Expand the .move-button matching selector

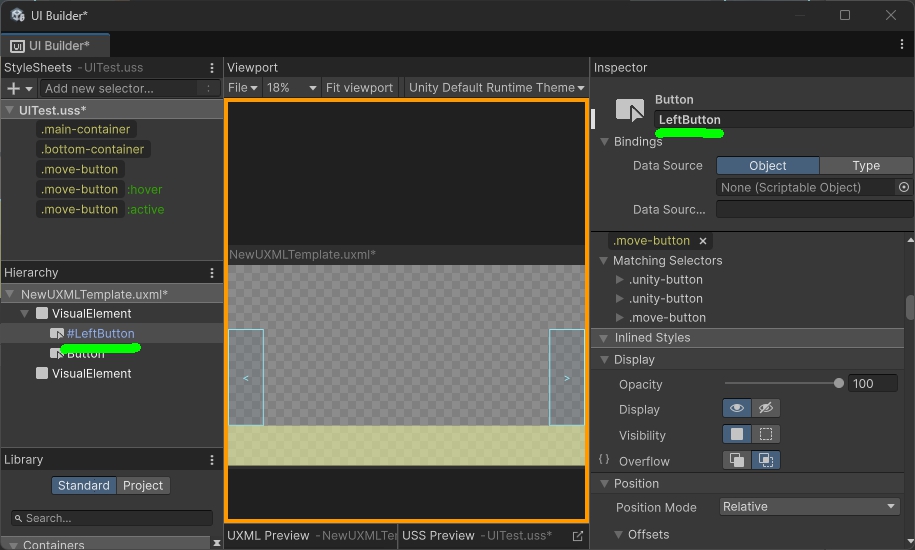coord(620,317)
